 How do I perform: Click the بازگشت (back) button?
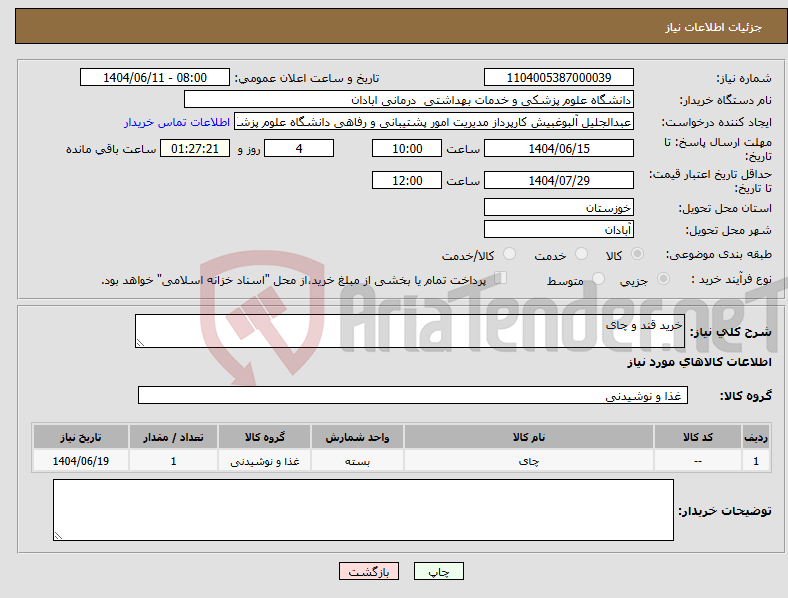click(x=369, y=571)
